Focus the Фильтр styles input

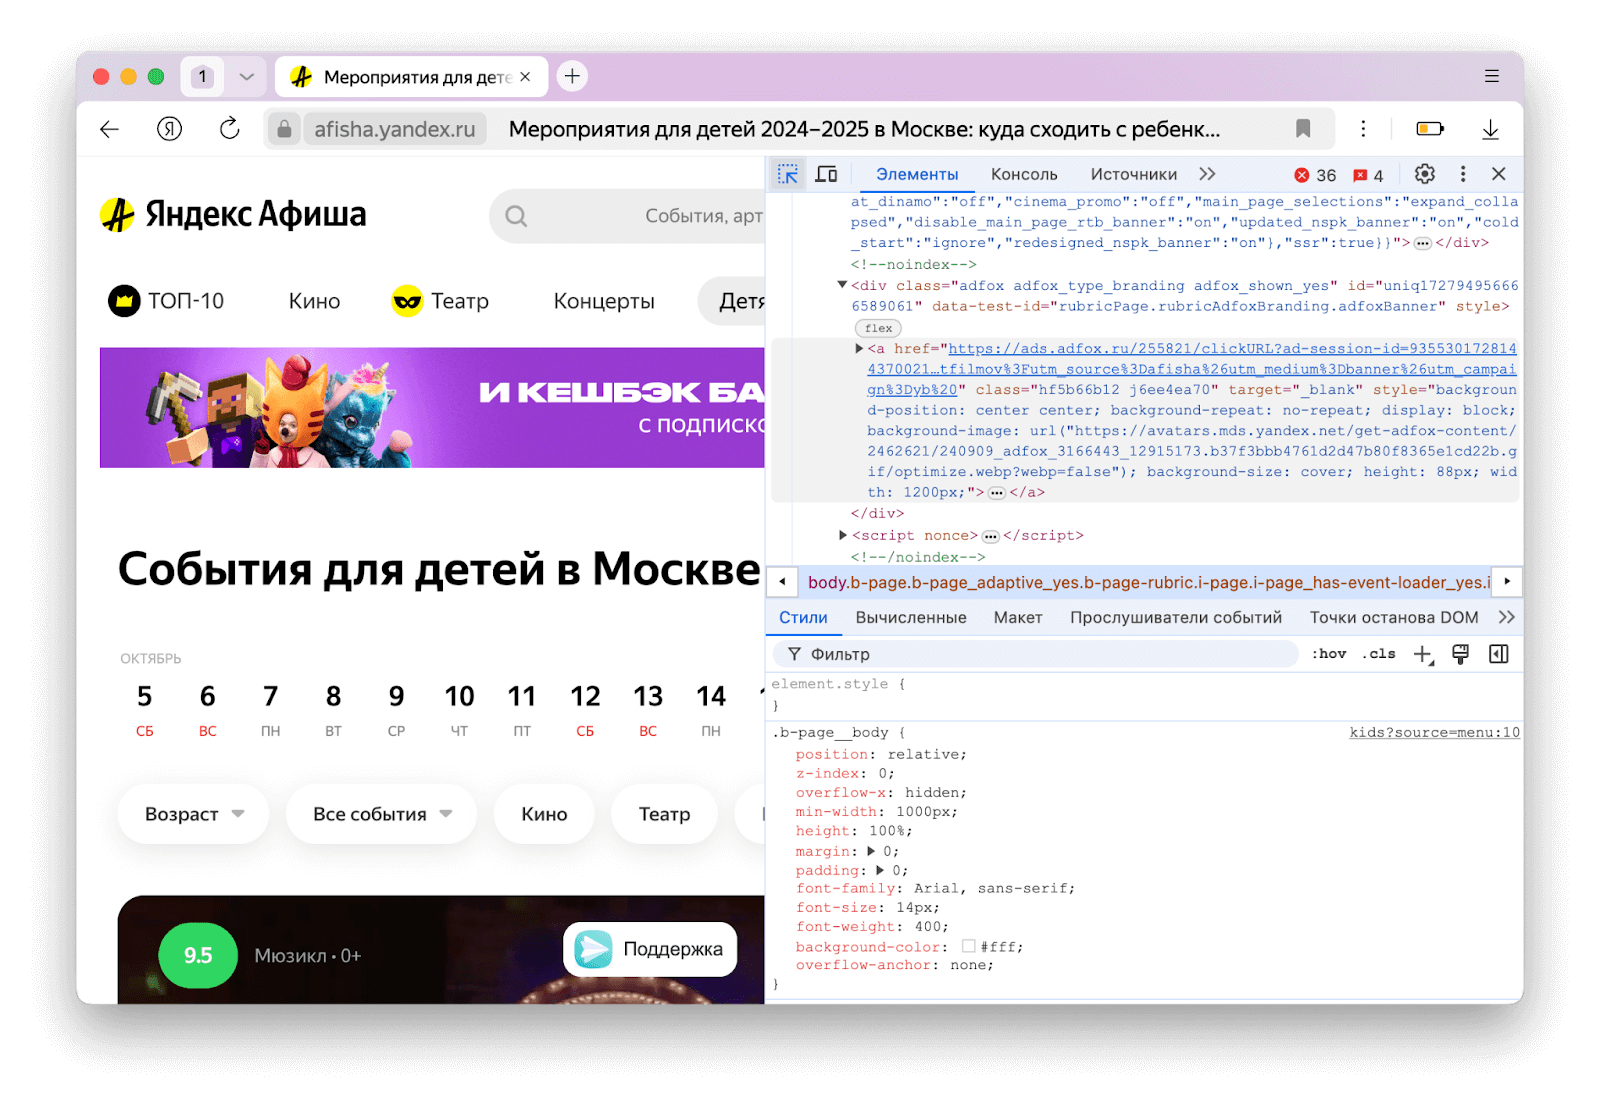coord(1036,654)
